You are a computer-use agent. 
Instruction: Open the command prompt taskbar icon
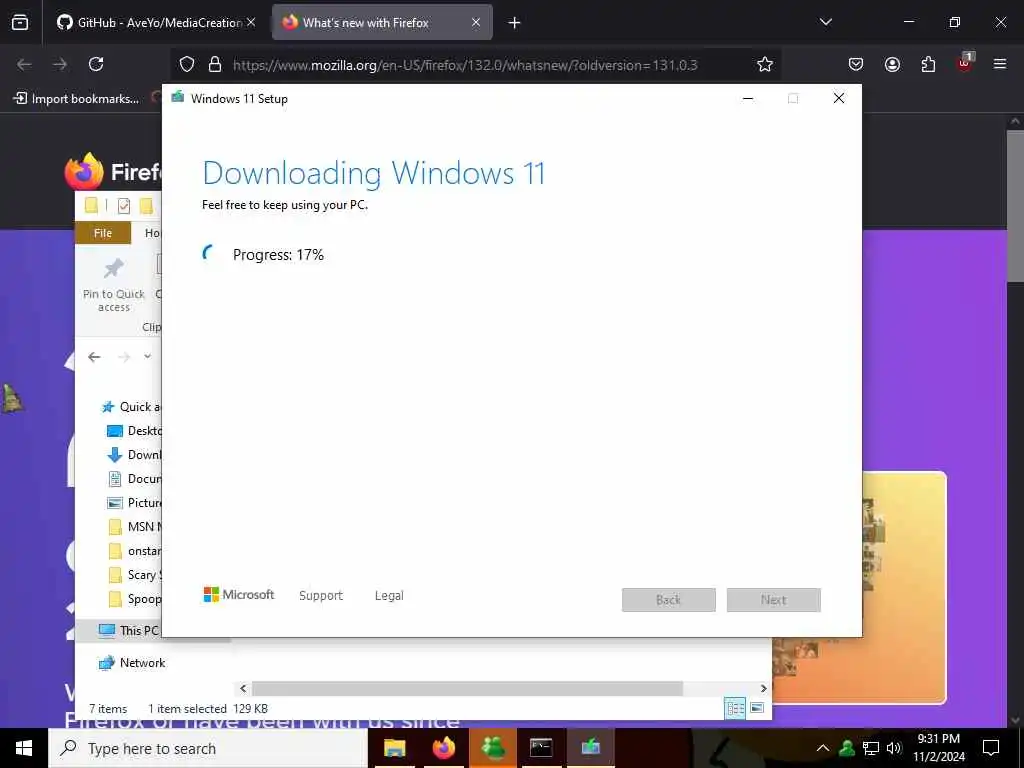[x=541, y=748]
